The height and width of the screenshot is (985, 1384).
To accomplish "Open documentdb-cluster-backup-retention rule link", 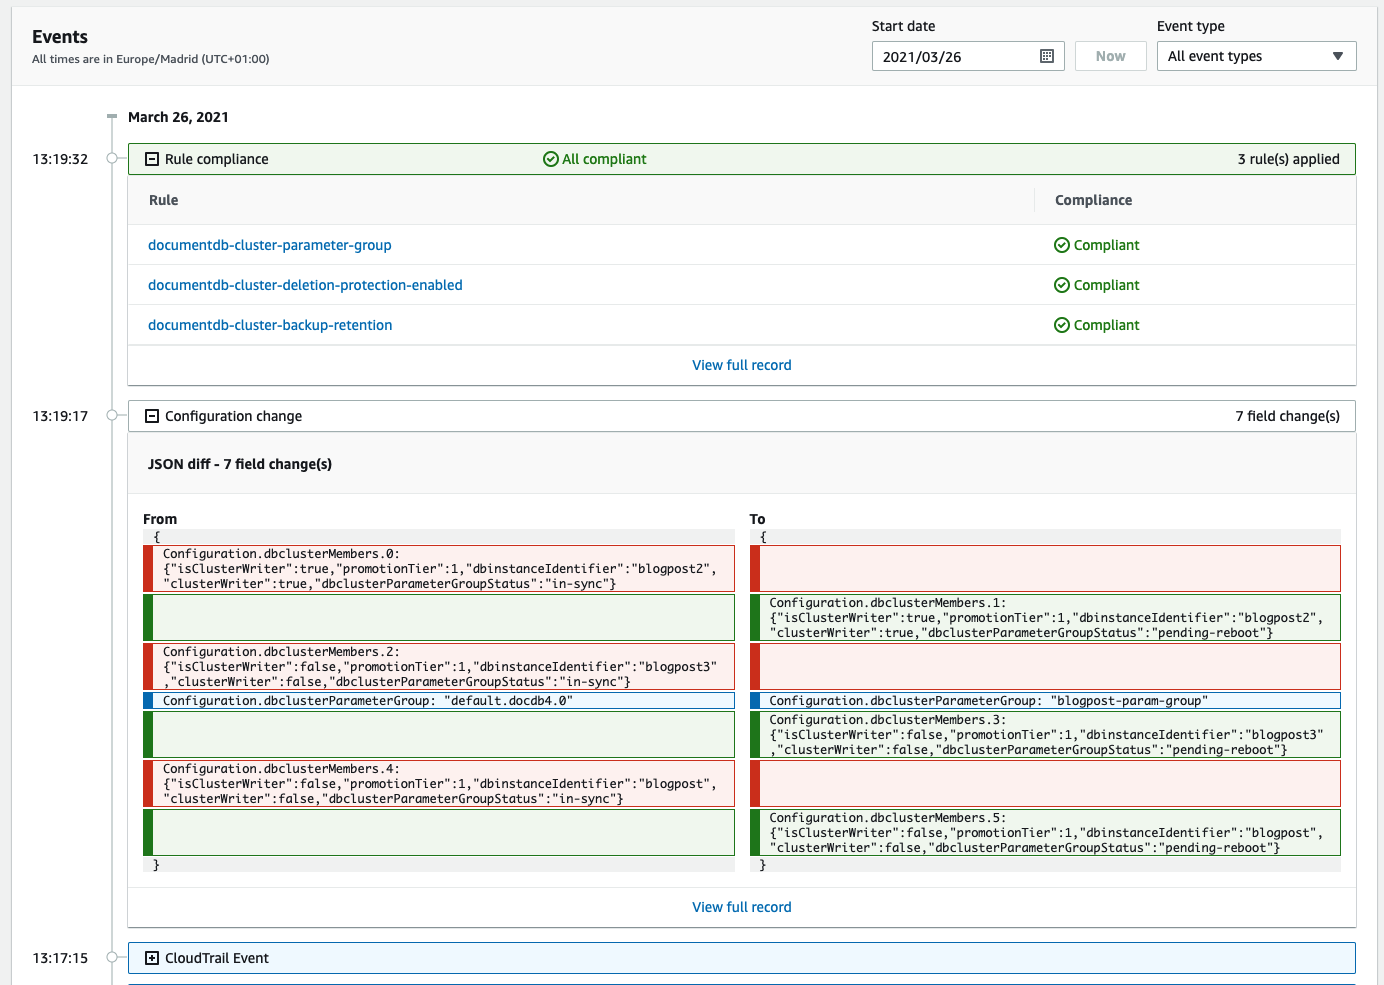I will [270, 325].
